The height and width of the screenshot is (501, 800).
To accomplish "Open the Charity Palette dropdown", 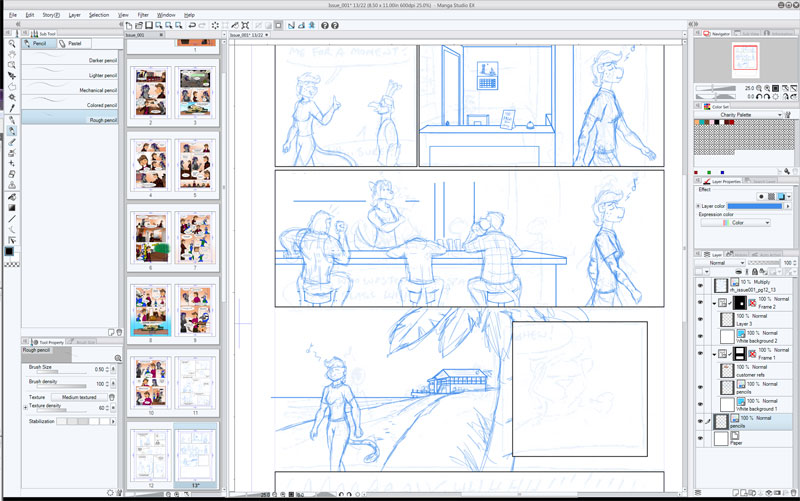I will tap(738, 115).
